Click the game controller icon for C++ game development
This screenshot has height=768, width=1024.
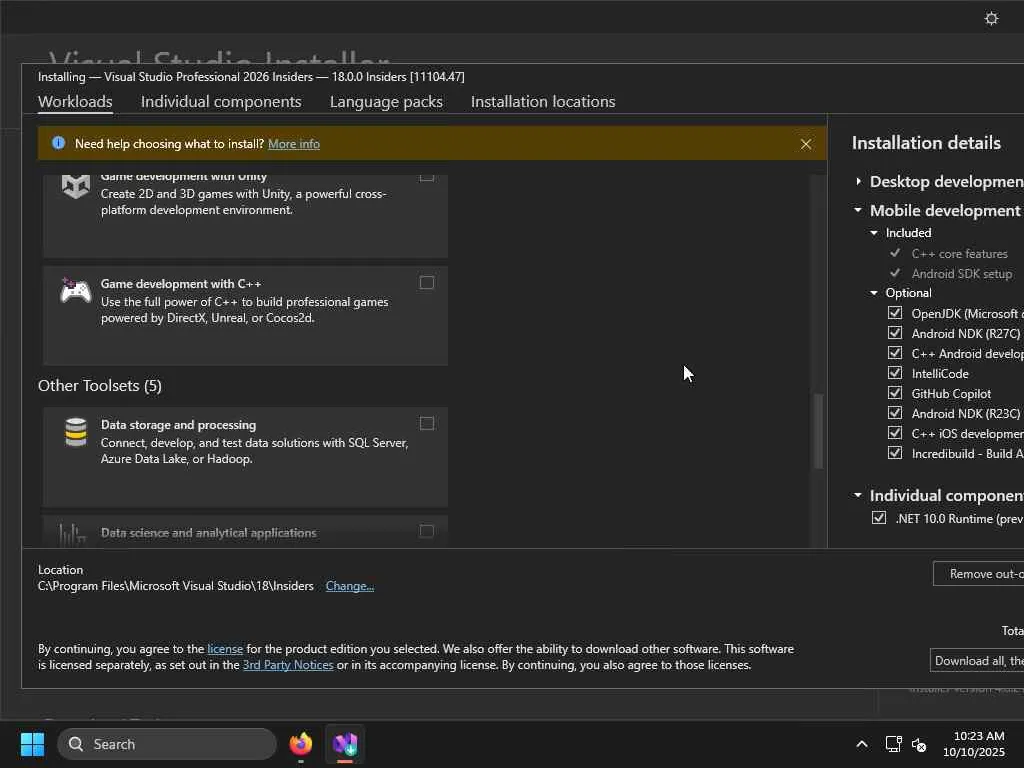click(x=76, y=291)
